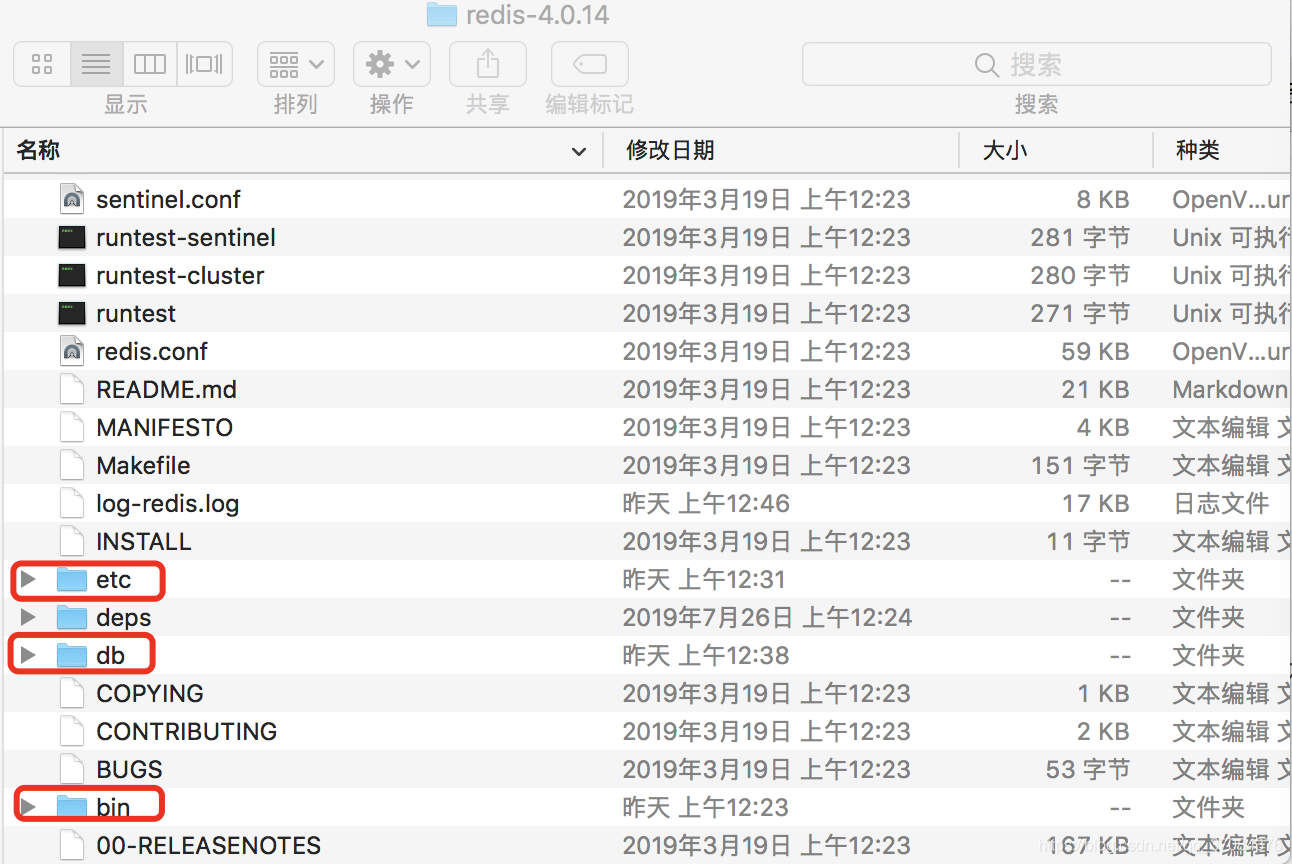Switch to column view mode
Screen dimensions: 1292x864
(150, 65)
